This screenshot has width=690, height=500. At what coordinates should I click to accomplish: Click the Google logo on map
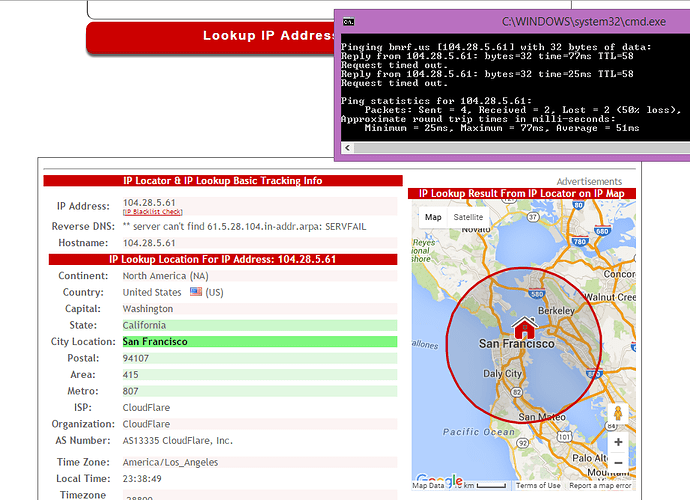438,480
